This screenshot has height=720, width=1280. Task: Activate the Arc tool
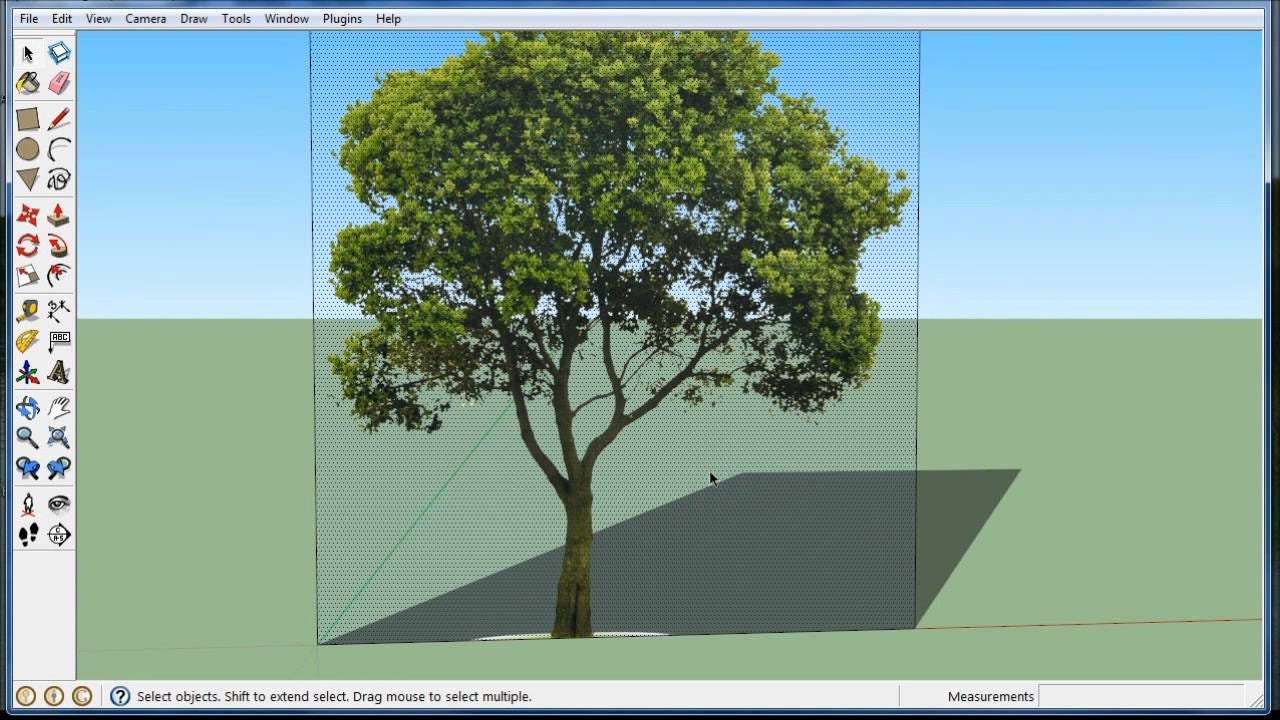(59, 149)
